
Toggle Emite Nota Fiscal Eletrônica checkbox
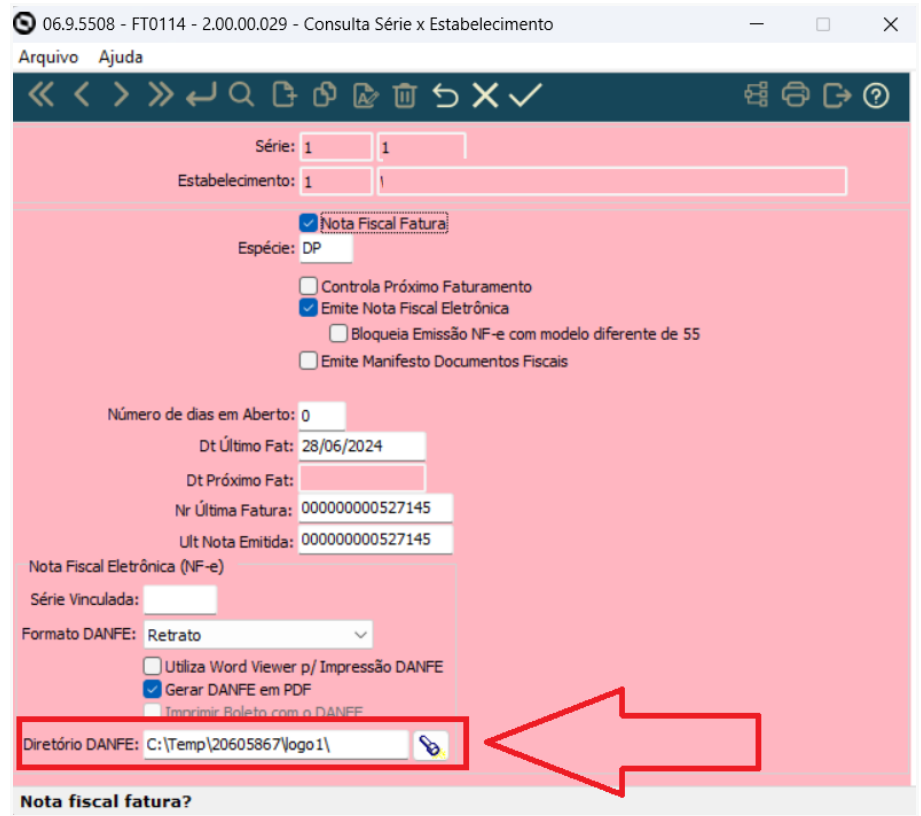pyautogui.click(x=308, y=308)
